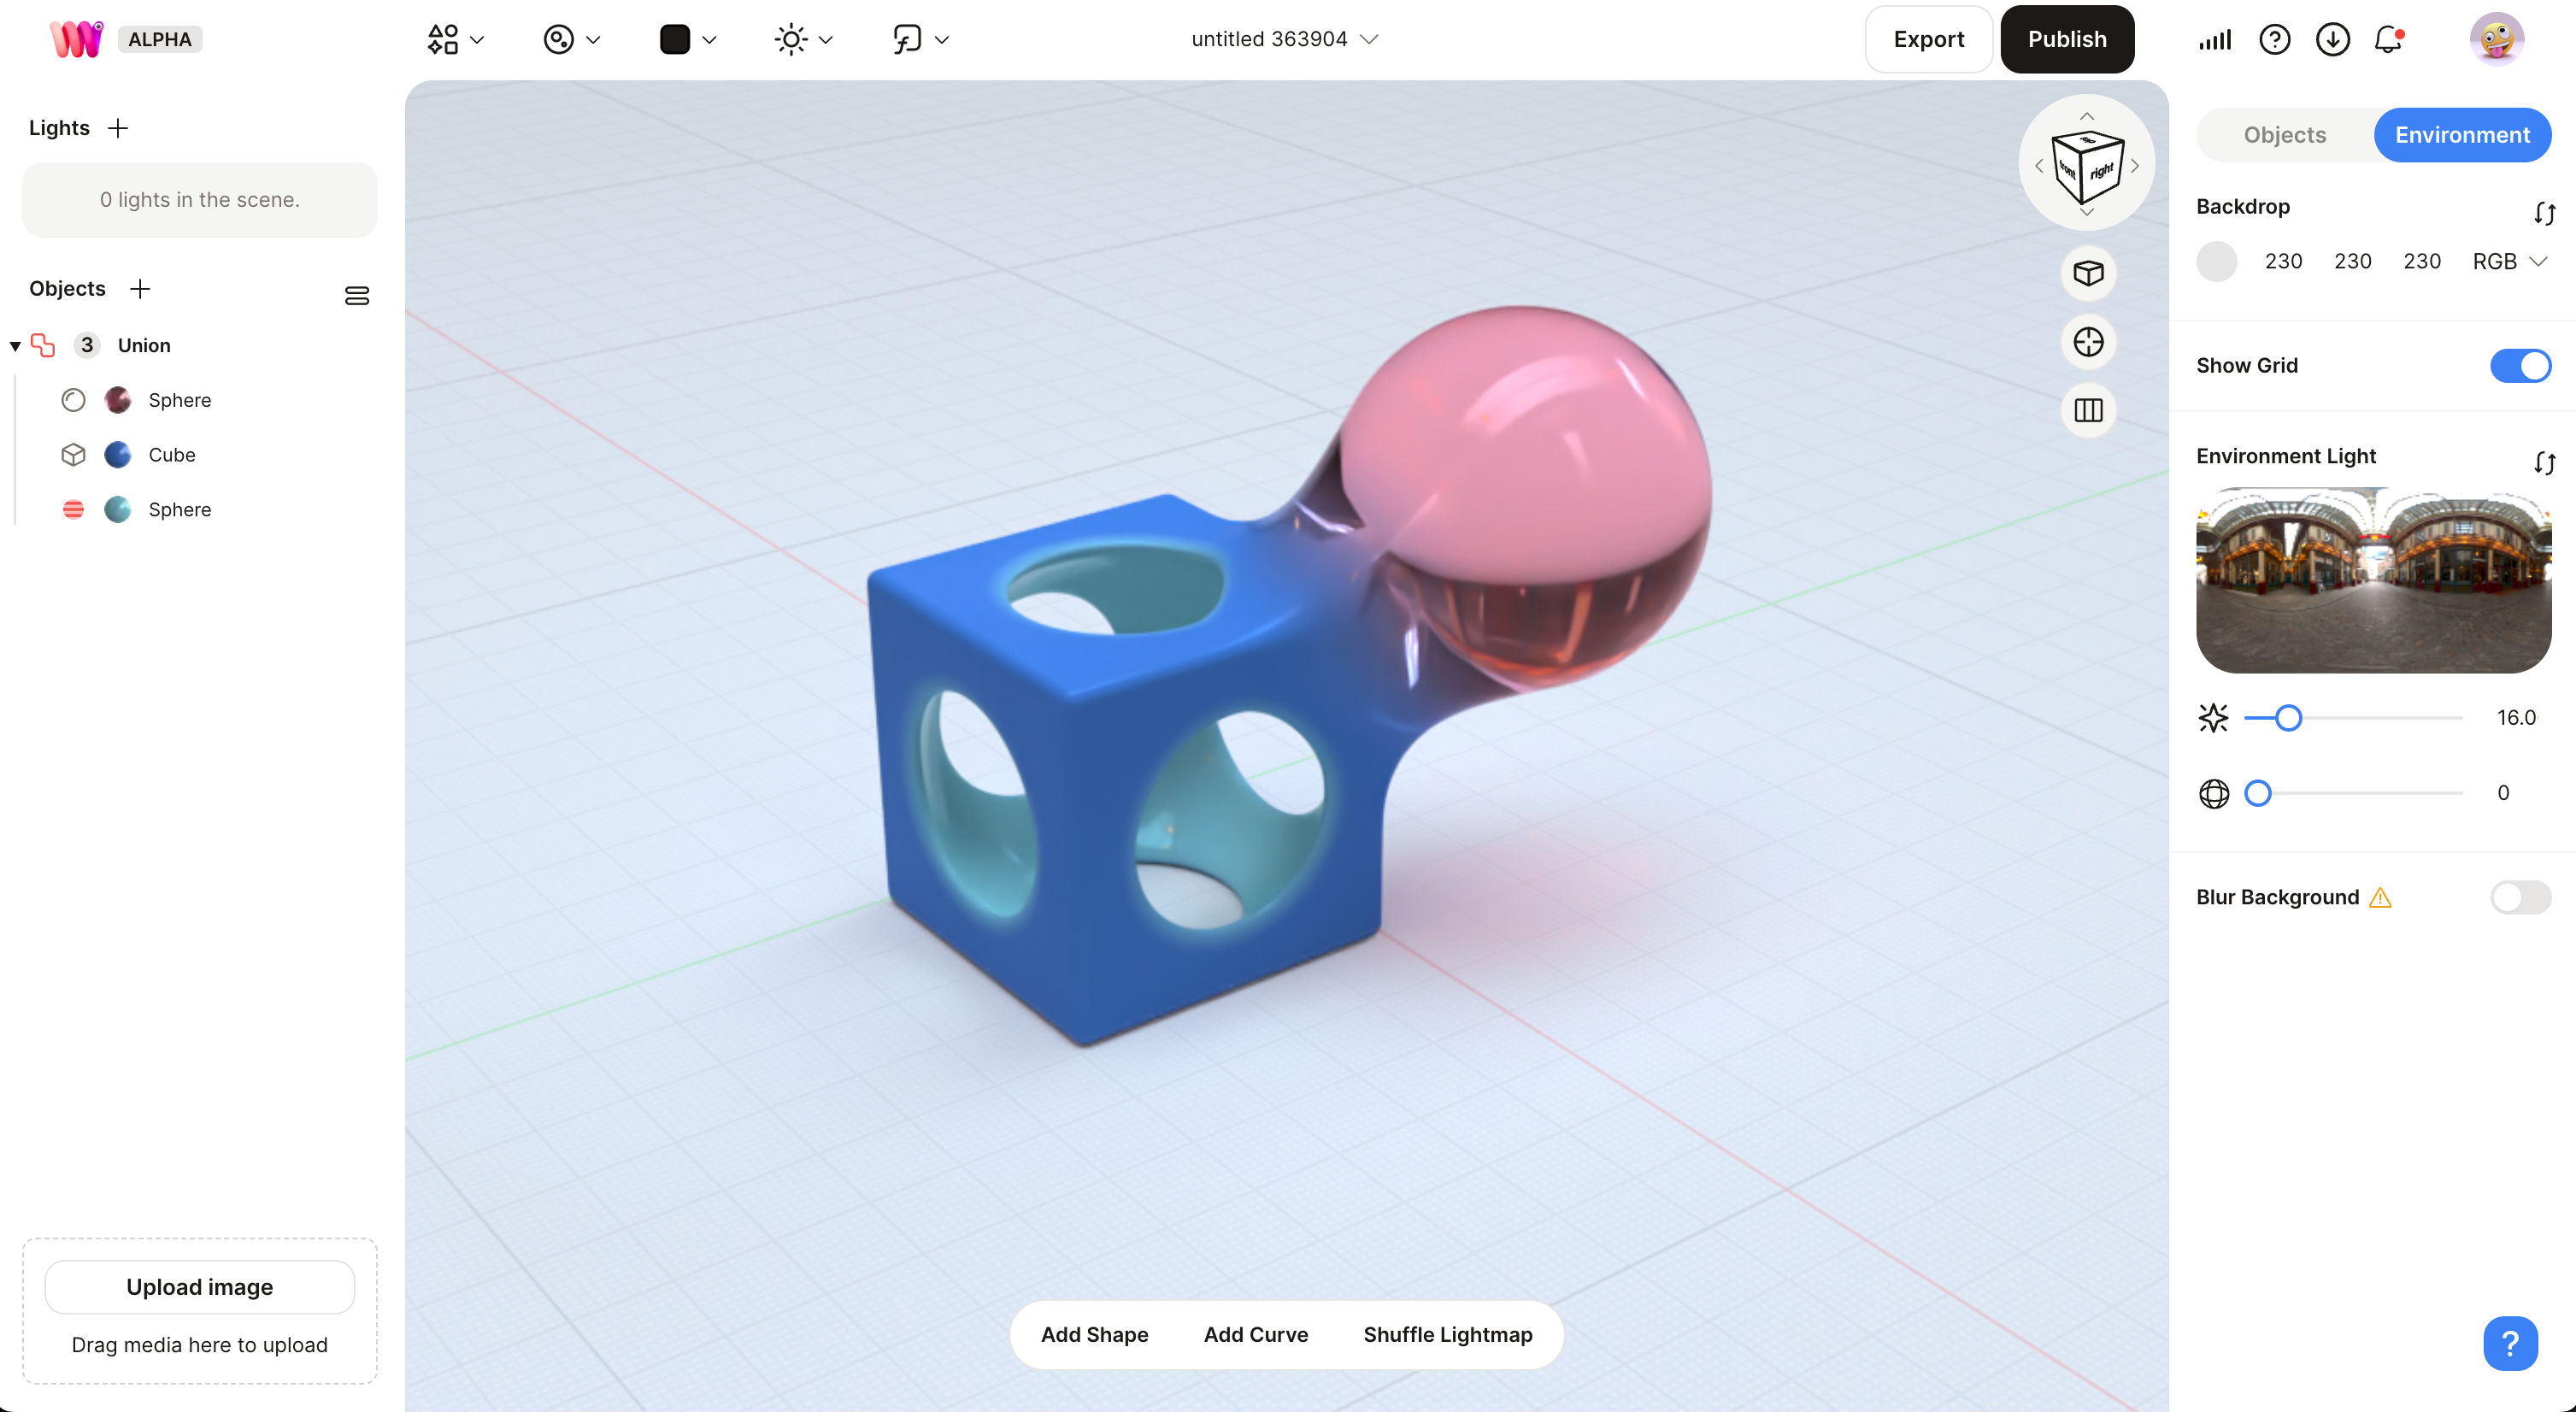
Task: Click Shuffle Lightmap button
Action: click(1447, 1334)
